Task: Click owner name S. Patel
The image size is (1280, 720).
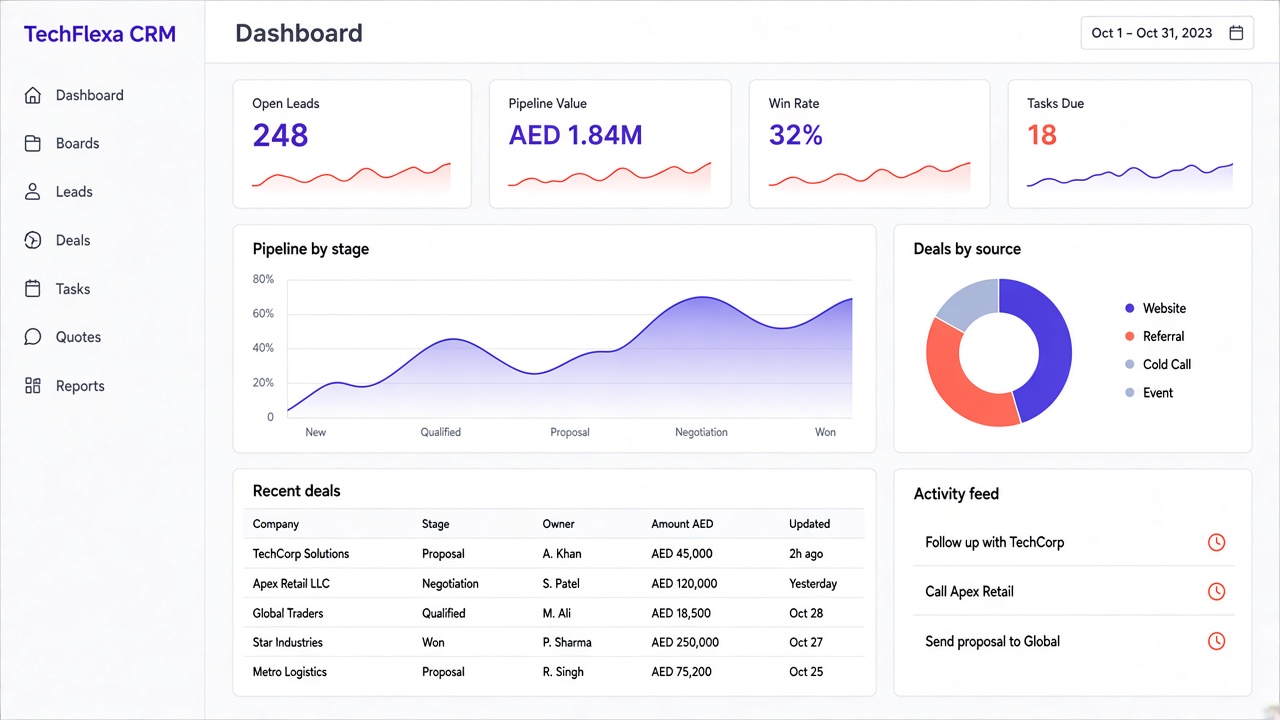Action: pyautogui.click(x=561, y=583)
